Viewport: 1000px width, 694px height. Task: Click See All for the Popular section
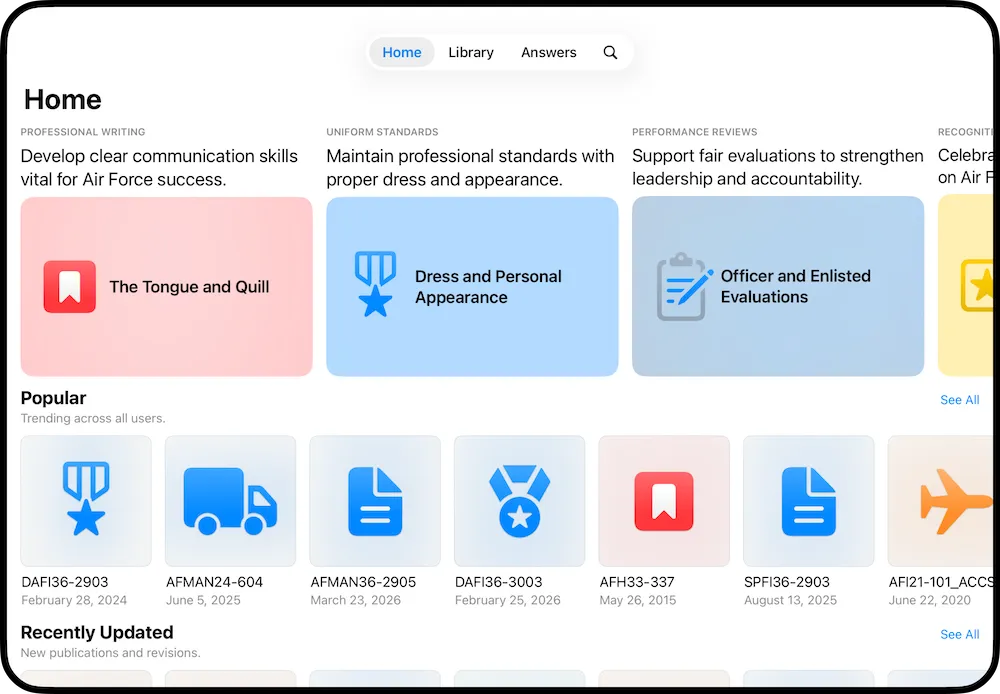coord(959,400)
